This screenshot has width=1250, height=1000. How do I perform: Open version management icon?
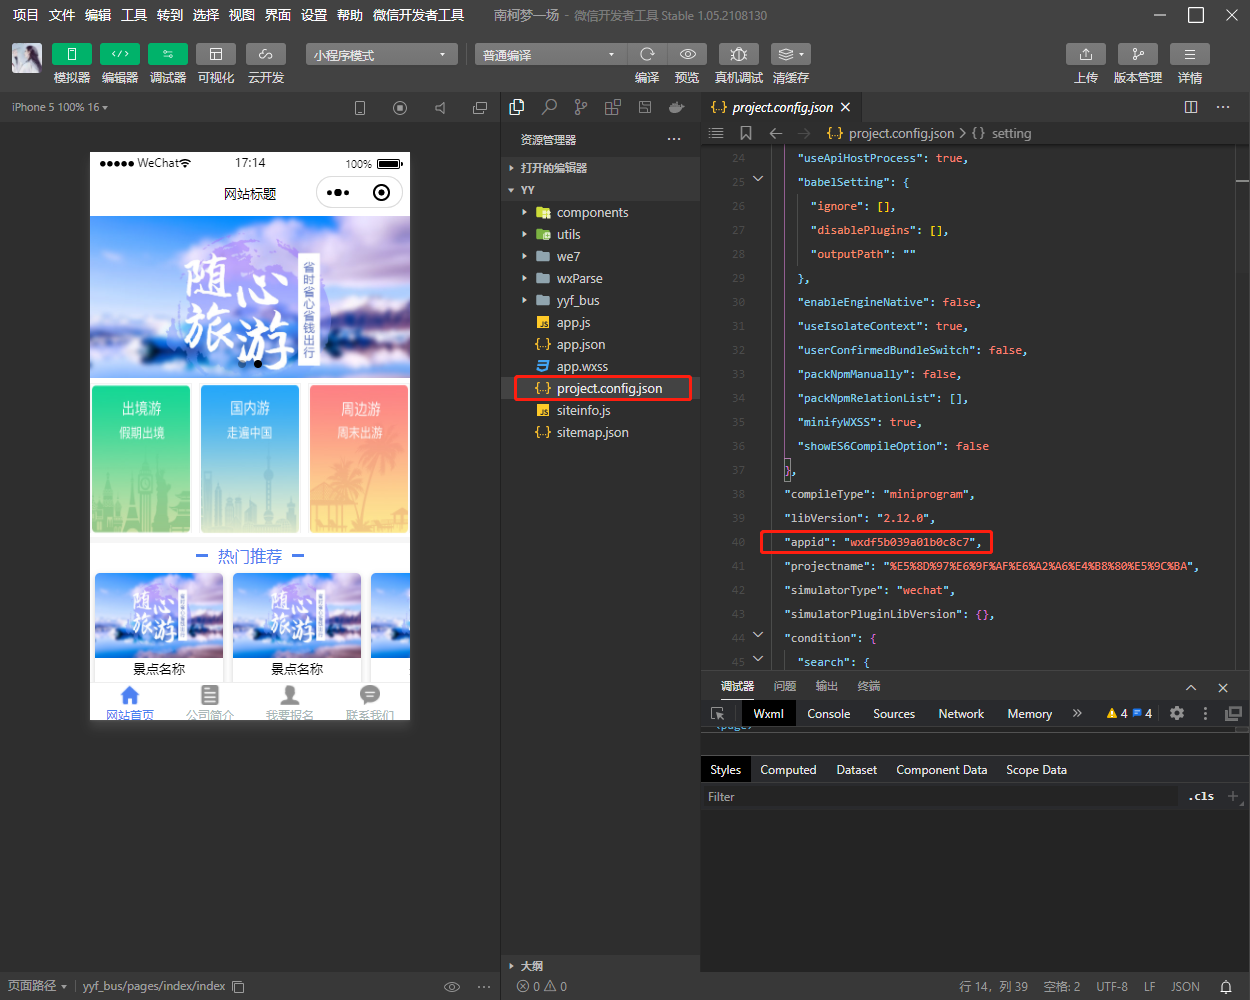pos(1137,54)
